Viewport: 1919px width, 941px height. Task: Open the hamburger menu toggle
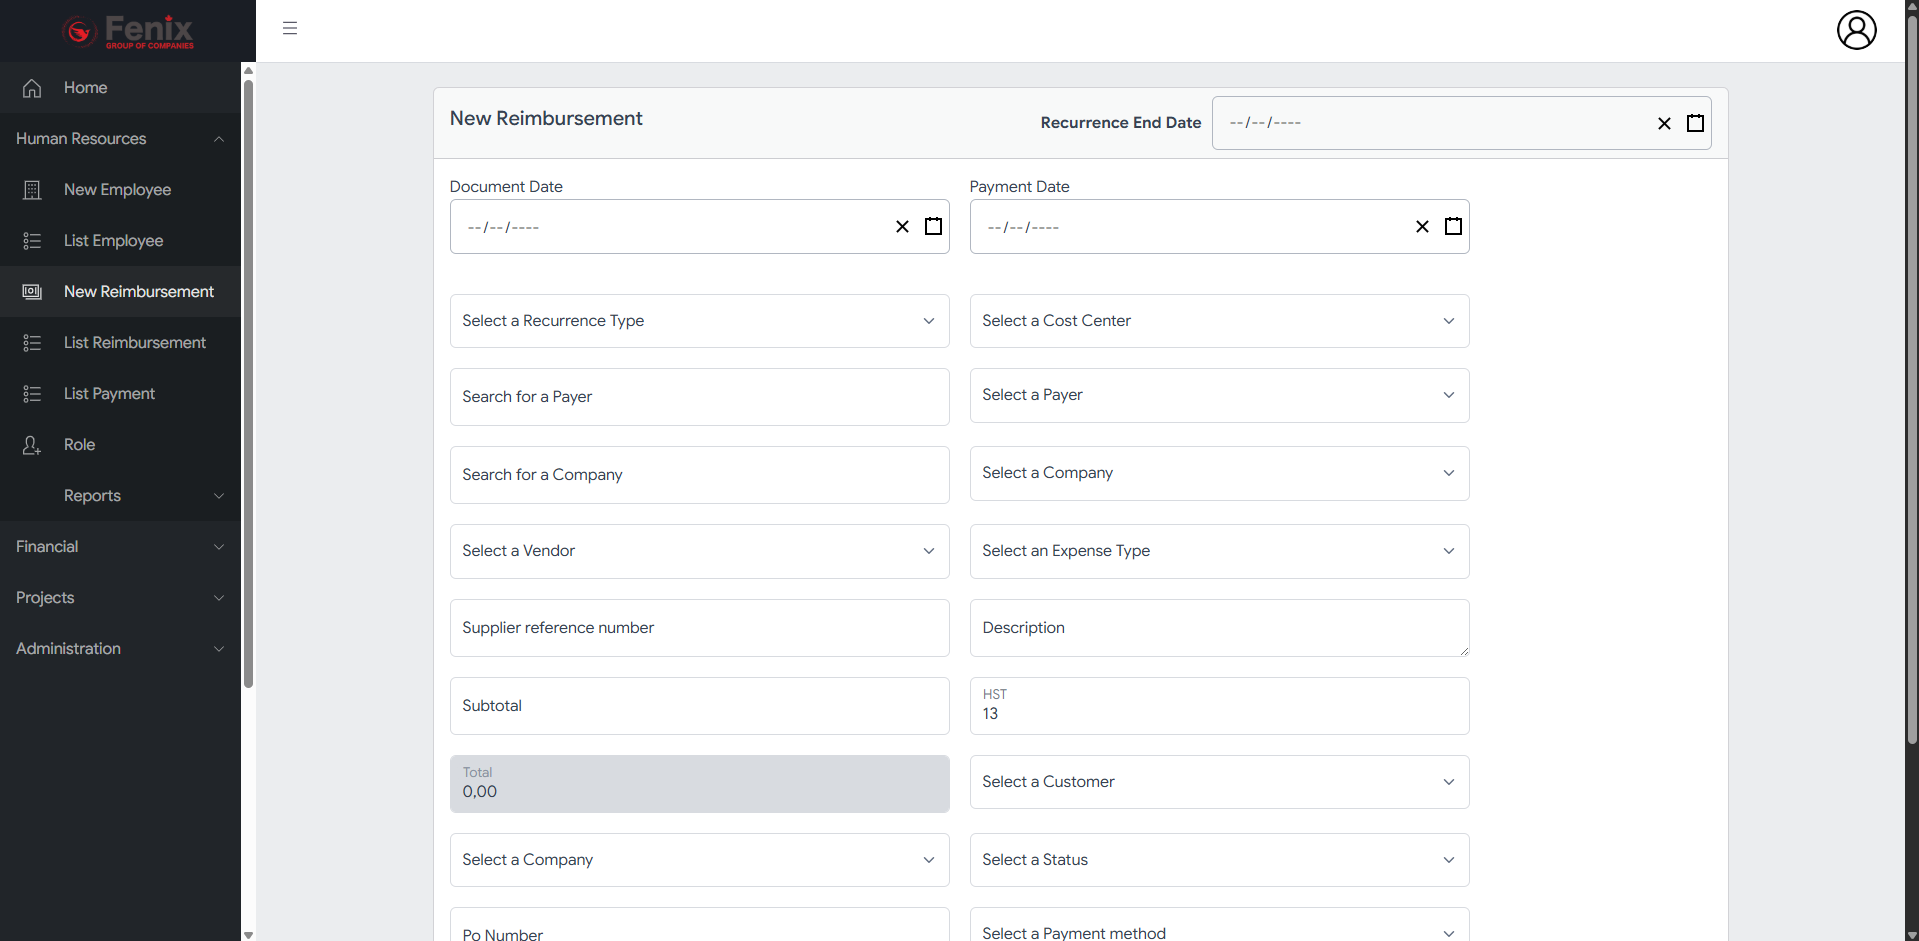pos(290,29)
